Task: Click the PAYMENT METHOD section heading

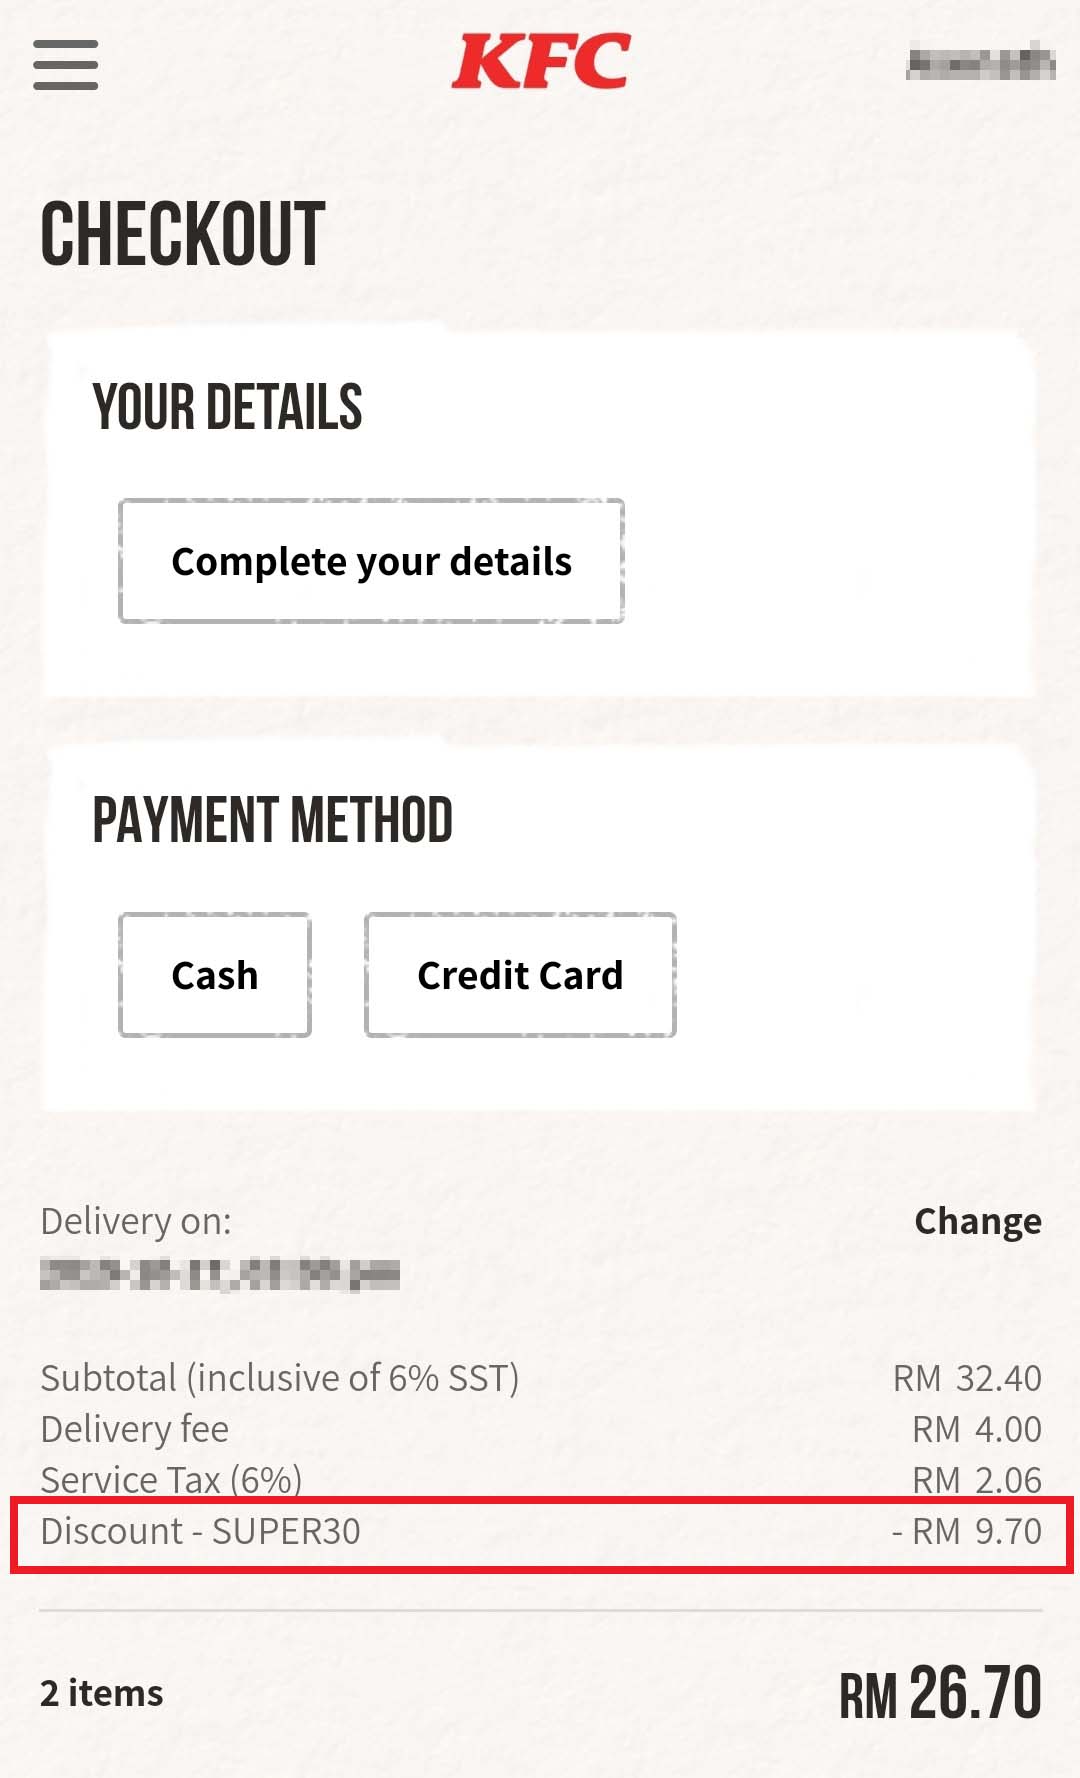Action: [x=272, y=821]
